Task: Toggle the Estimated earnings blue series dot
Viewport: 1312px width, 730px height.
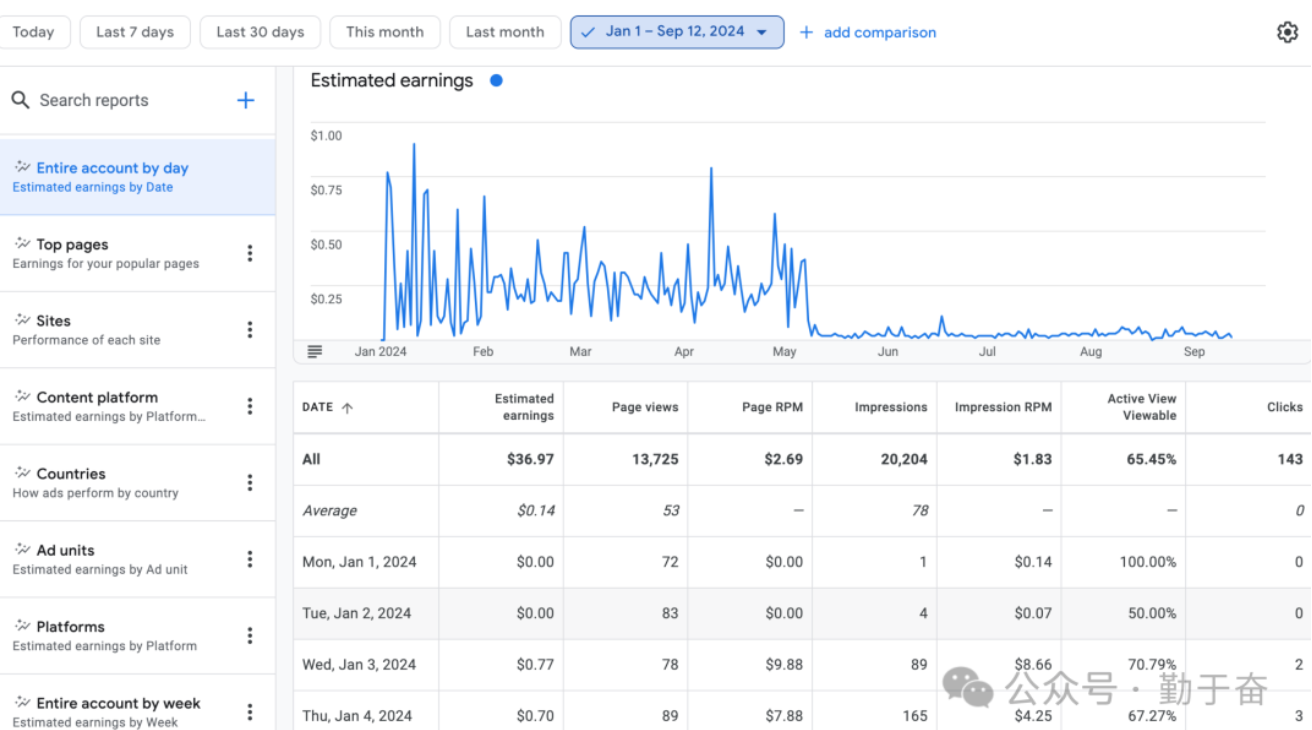Action: [496, 81]
